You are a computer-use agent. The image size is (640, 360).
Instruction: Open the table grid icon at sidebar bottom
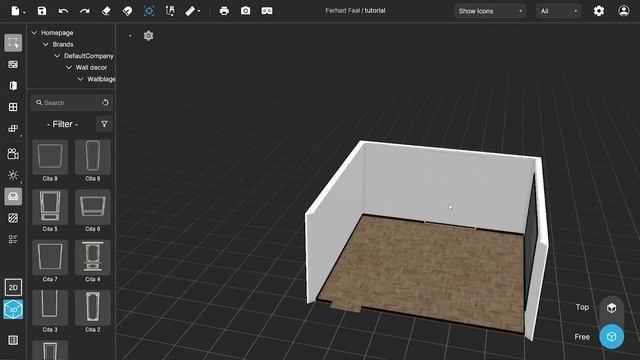tap(13, 340)
